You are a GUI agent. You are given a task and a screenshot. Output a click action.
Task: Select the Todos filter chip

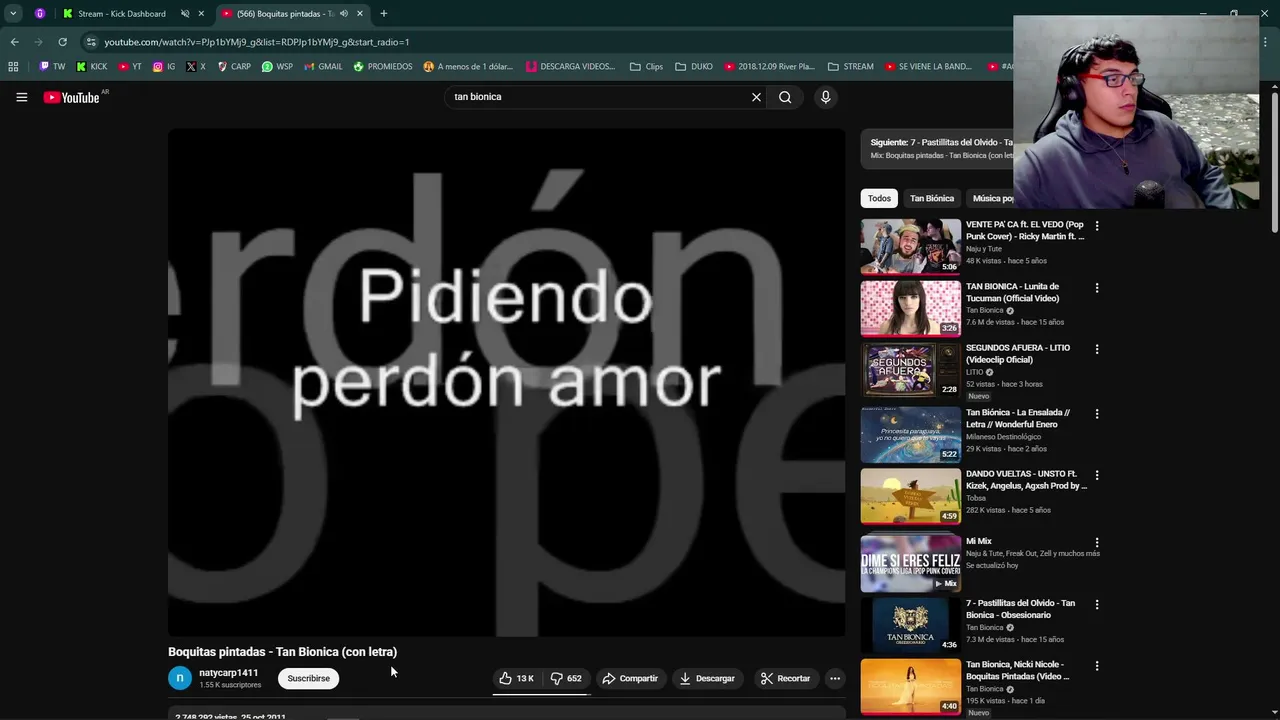coord(879,198)
